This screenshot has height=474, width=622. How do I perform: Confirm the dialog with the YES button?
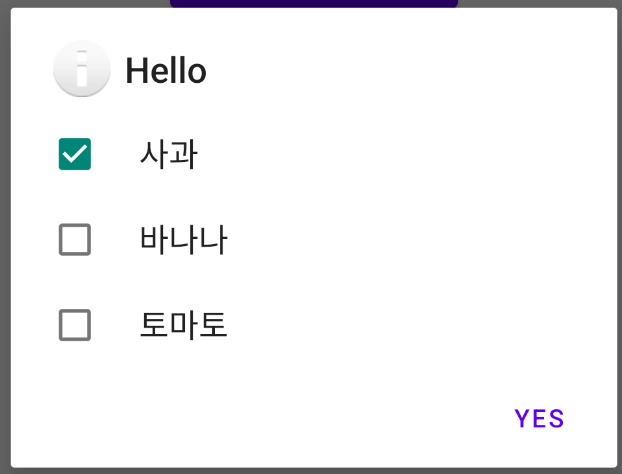(x=539, y=418)
